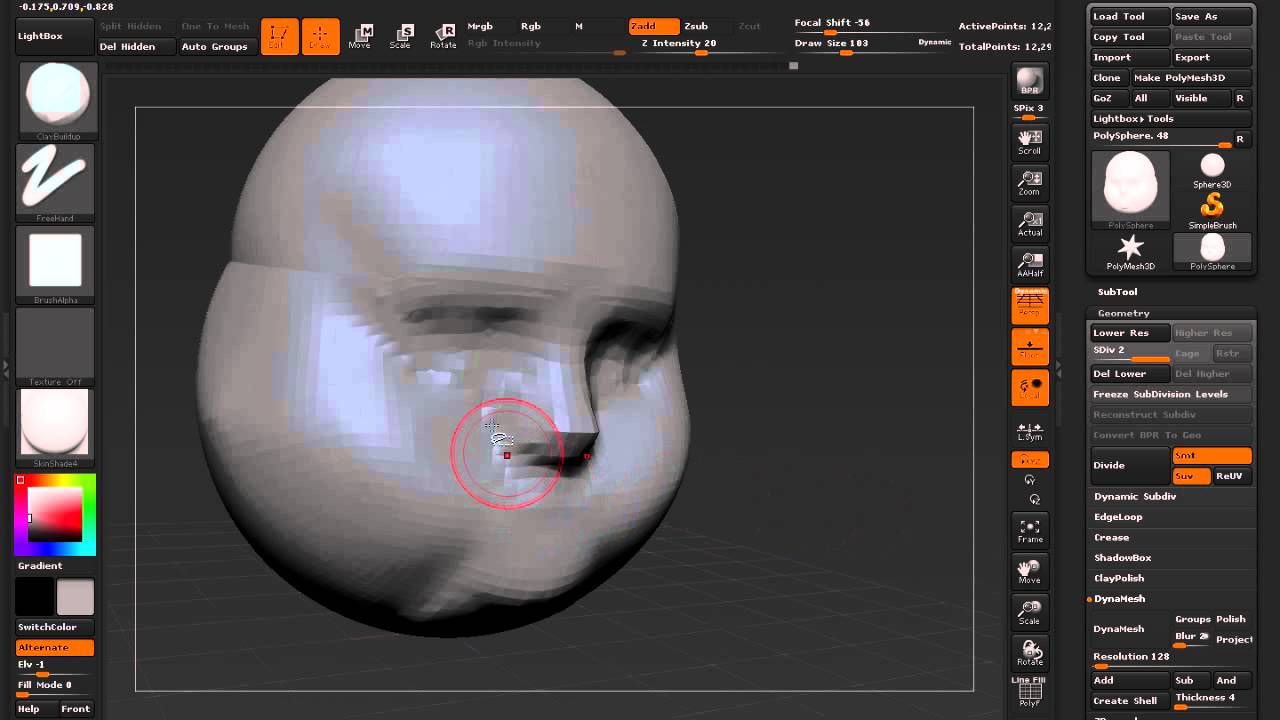Click the Load Tool button
Screen dimensions: 1280x720
(1129, 16)
